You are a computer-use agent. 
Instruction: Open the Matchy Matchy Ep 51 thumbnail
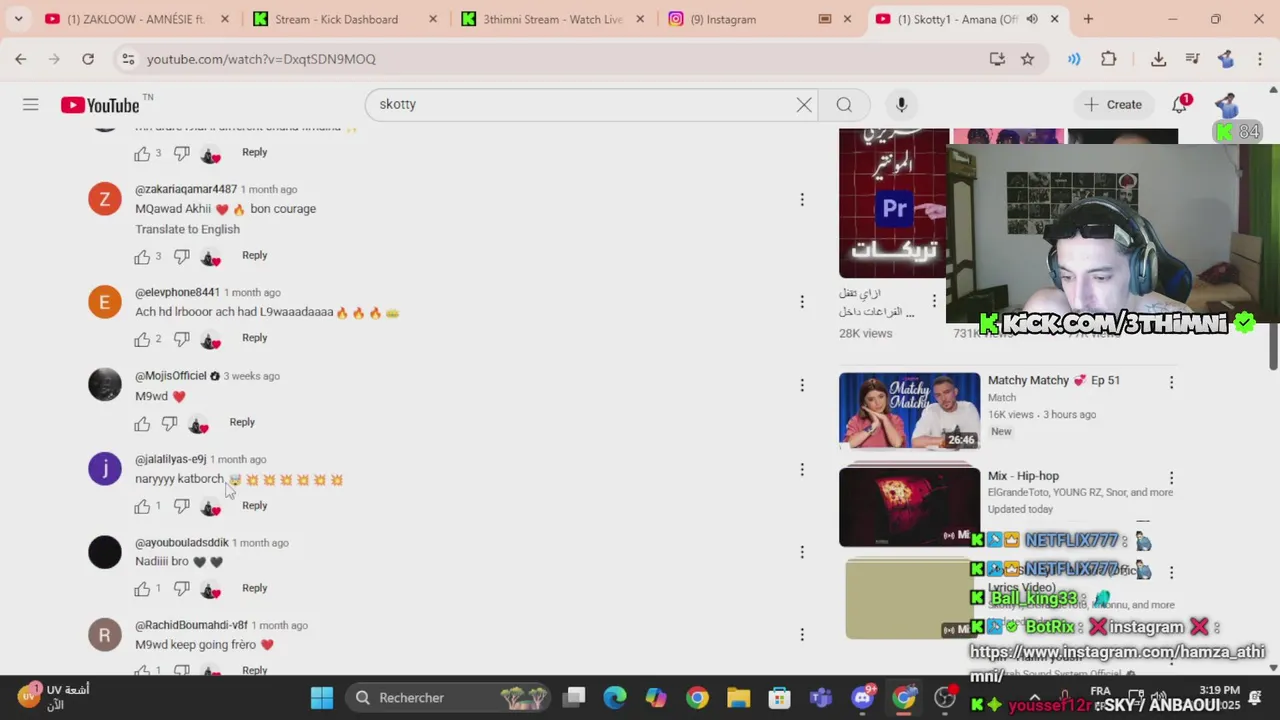pos(909,411)
